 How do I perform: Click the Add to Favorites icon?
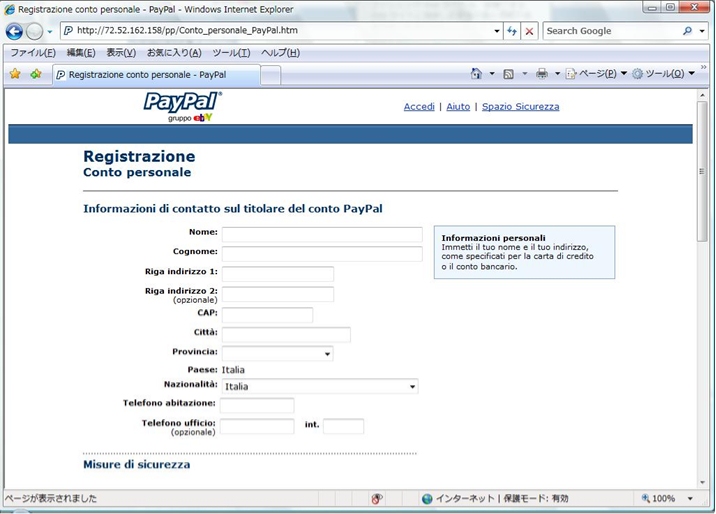pos(36,74)
